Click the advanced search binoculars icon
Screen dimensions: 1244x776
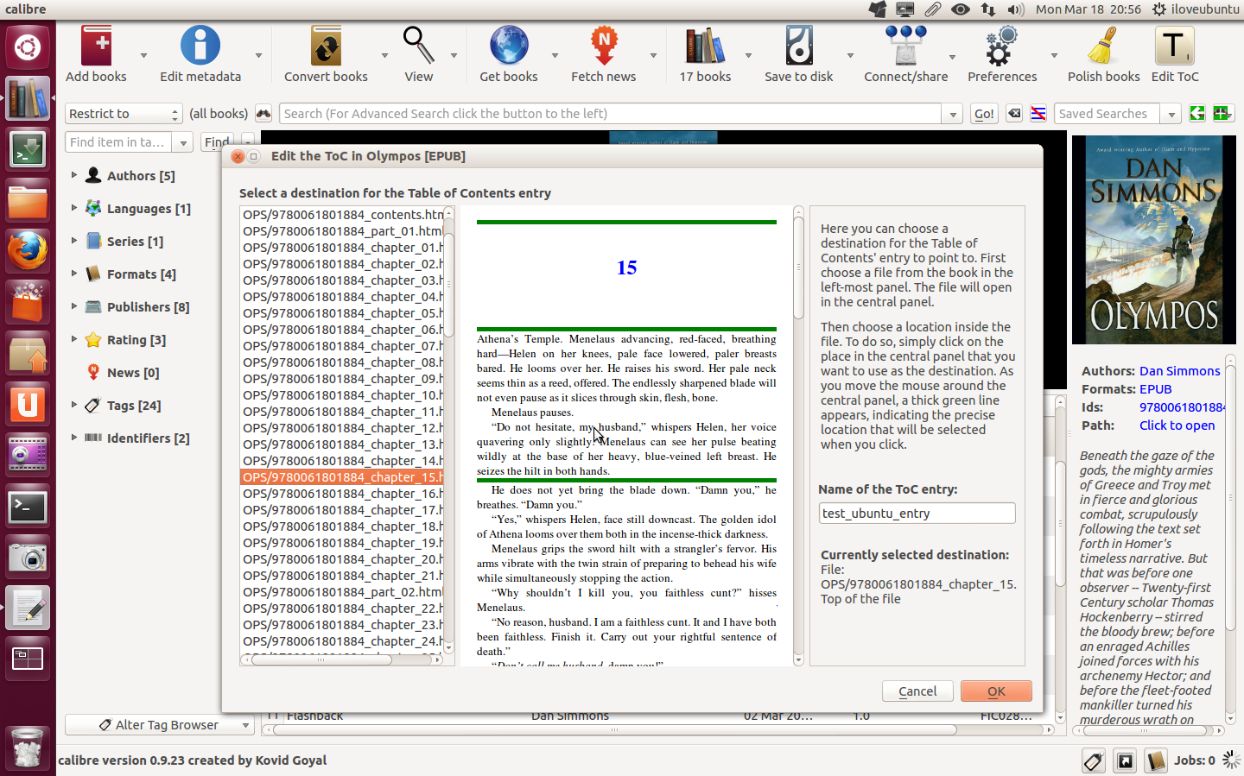click(264, 114)
